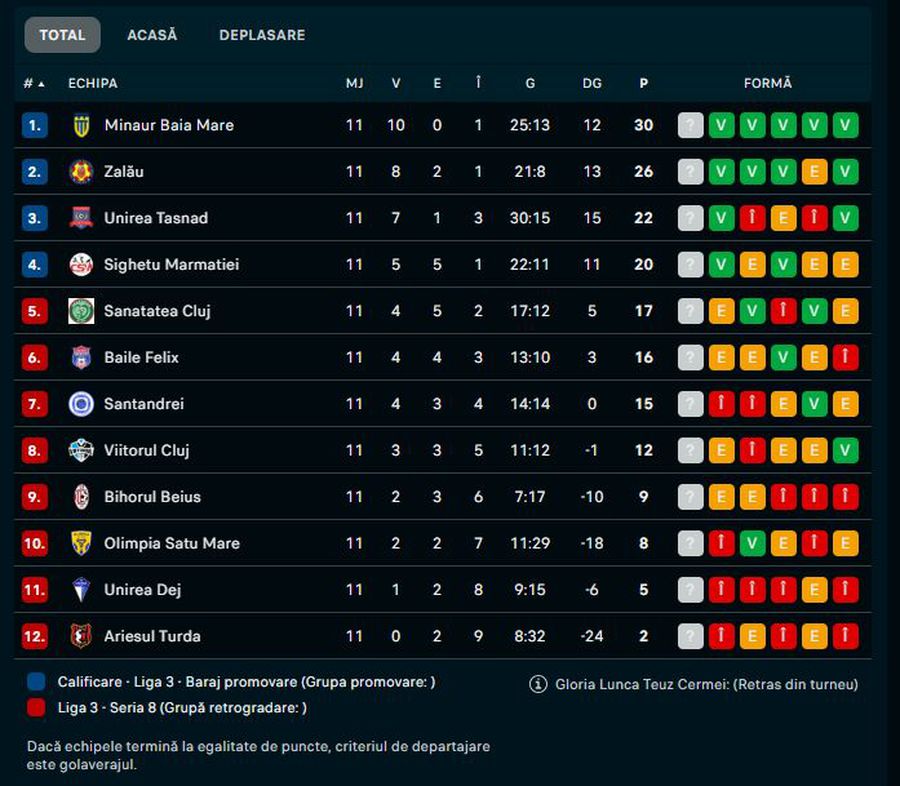The height and width of the screenshot is (786, 900).
Task: Sort by the P points column header
Action: (x=643, y=83)
